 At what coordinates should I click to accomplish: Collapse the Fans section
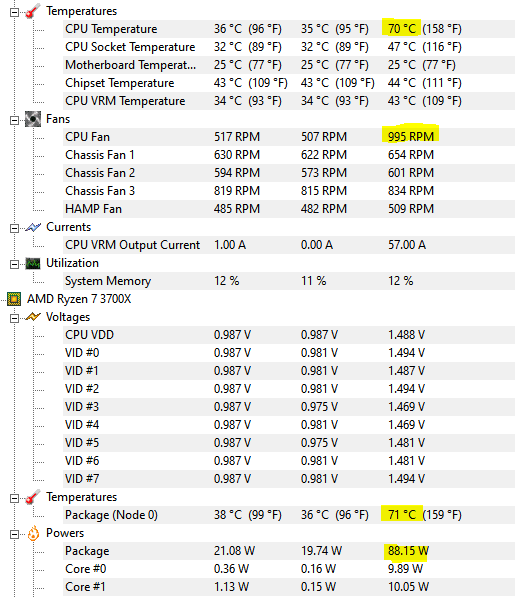pos(14,121)
